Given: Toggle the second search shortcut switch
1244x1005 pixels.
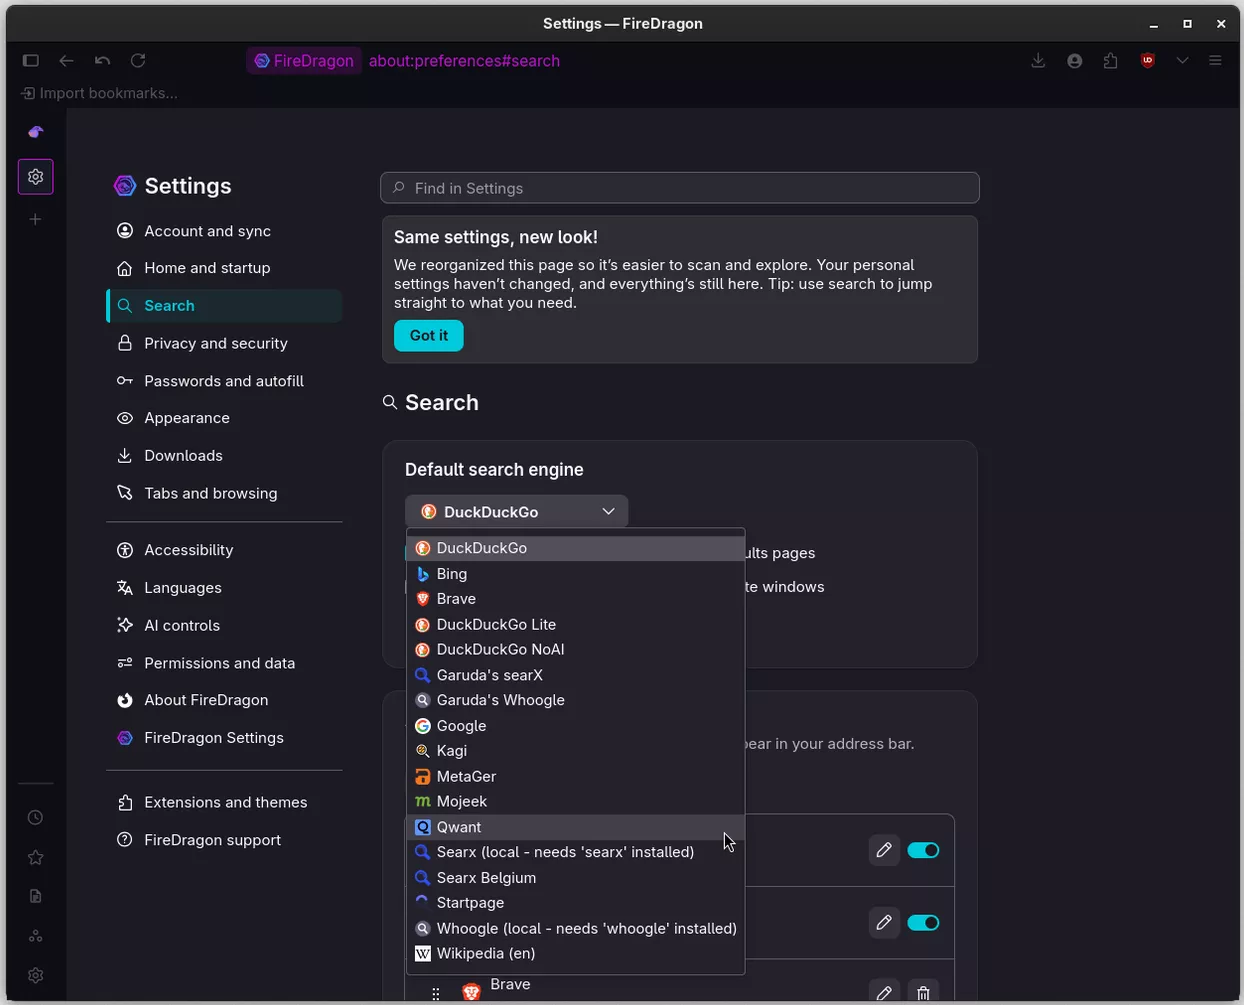Looking at the screenshot, I should tap(923, 923).
